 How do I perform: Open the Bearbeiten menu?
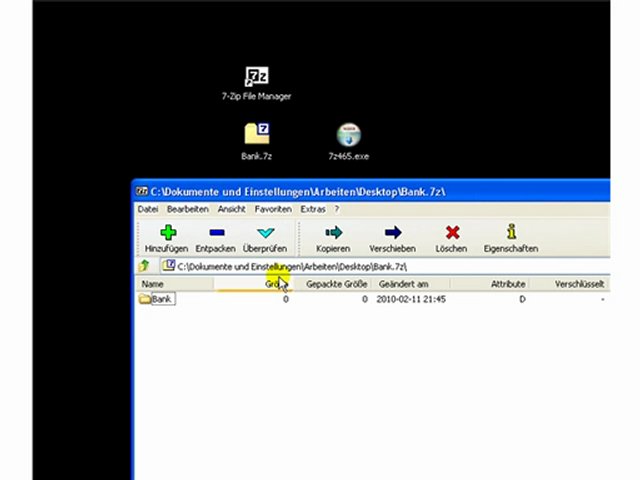[x=187, y=209]
